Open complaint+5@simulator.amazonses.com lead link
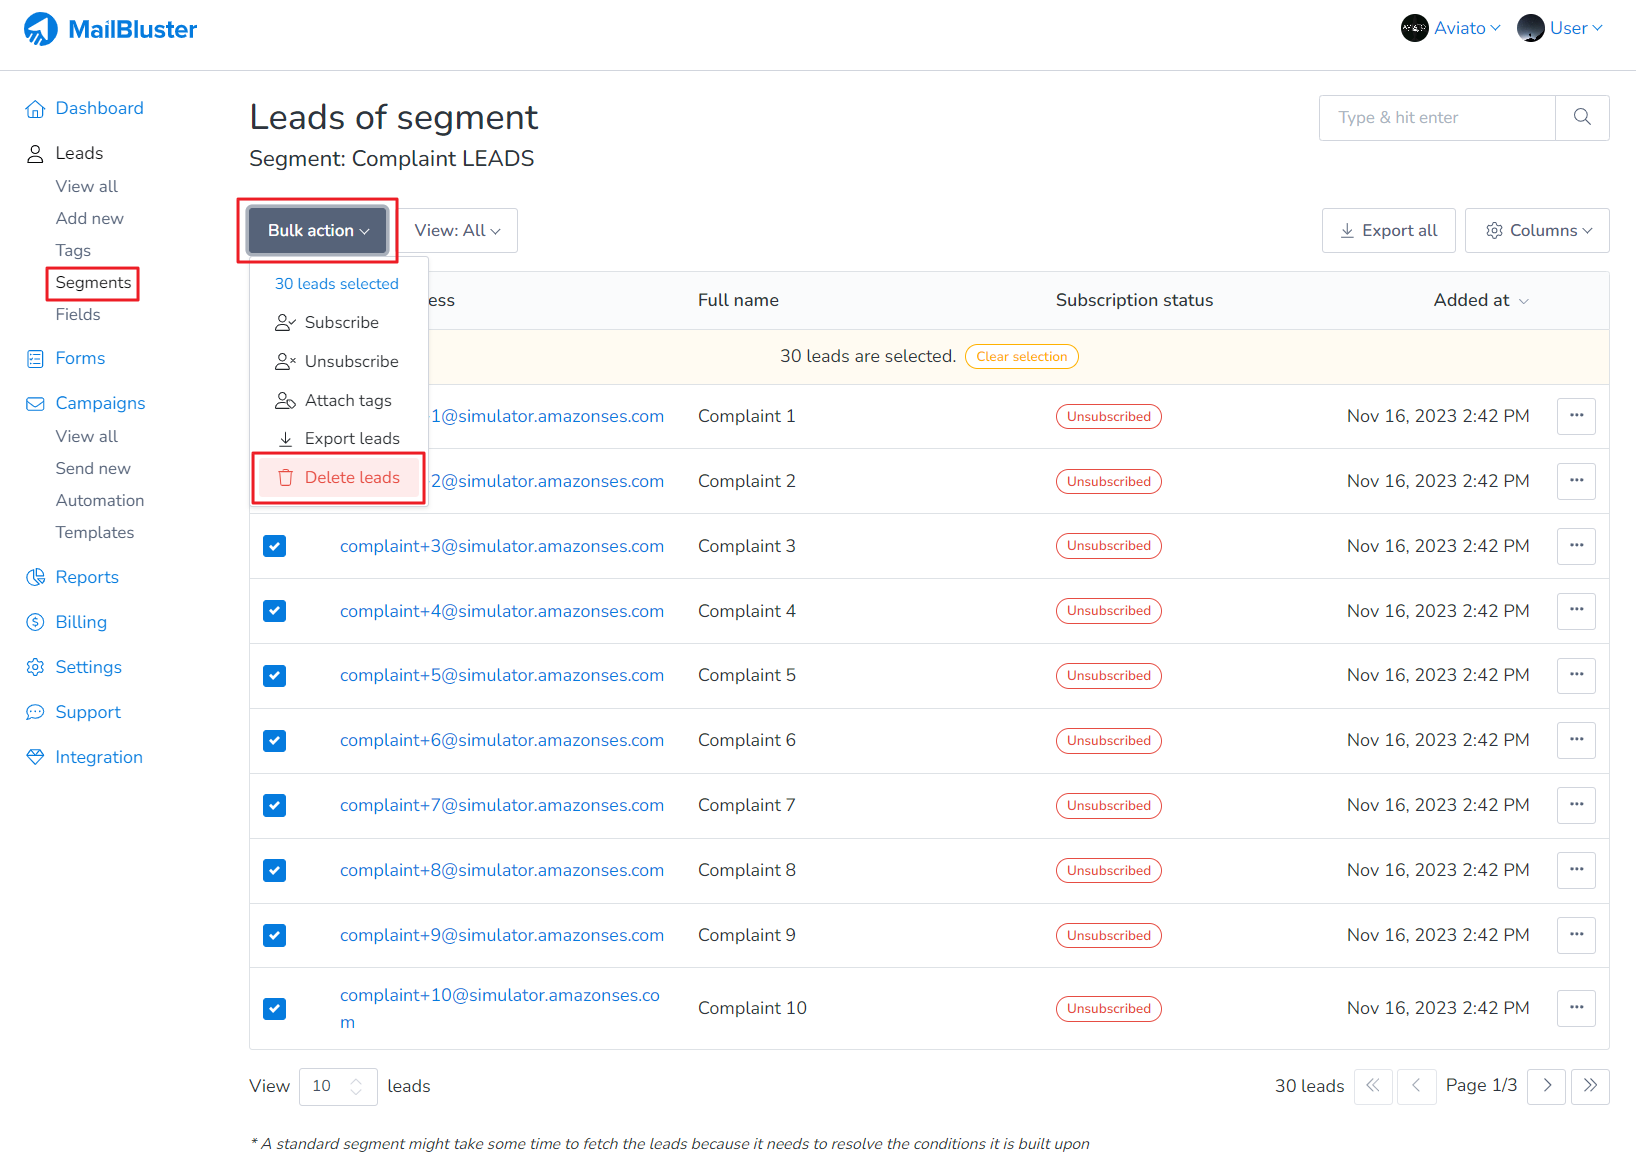The image size is (1636, 1170). coord(502,675)
